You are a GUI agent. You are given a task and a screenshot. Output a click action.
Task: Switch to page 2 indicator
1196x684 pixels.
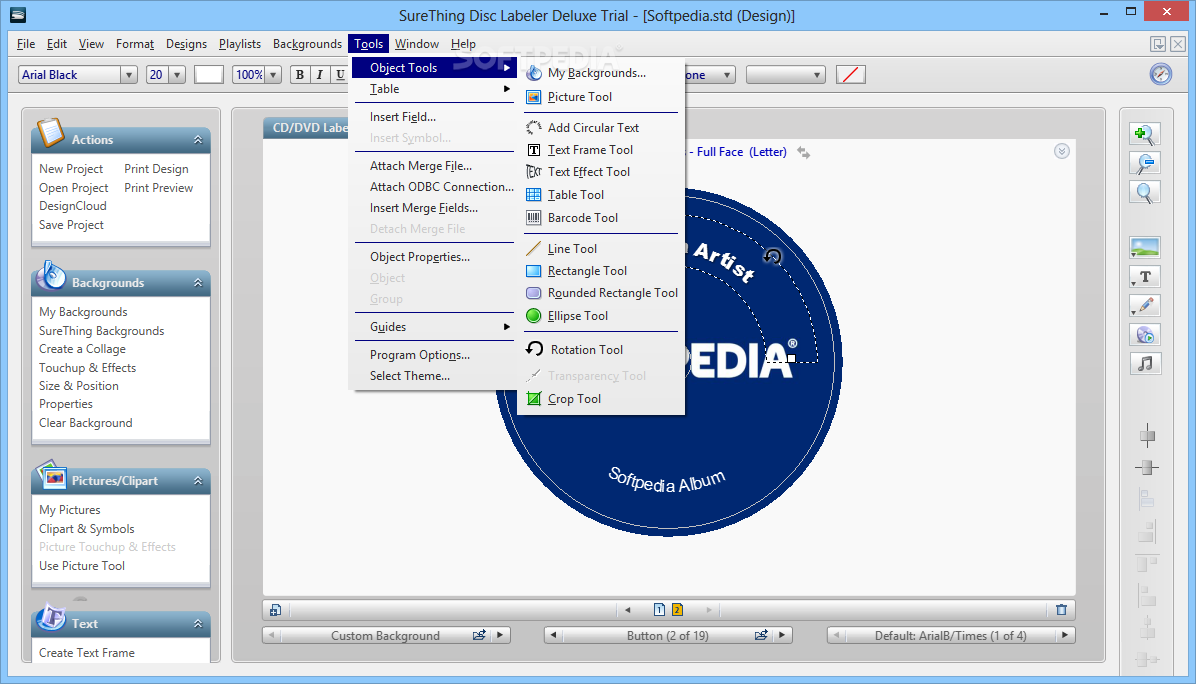coord(677,609)
